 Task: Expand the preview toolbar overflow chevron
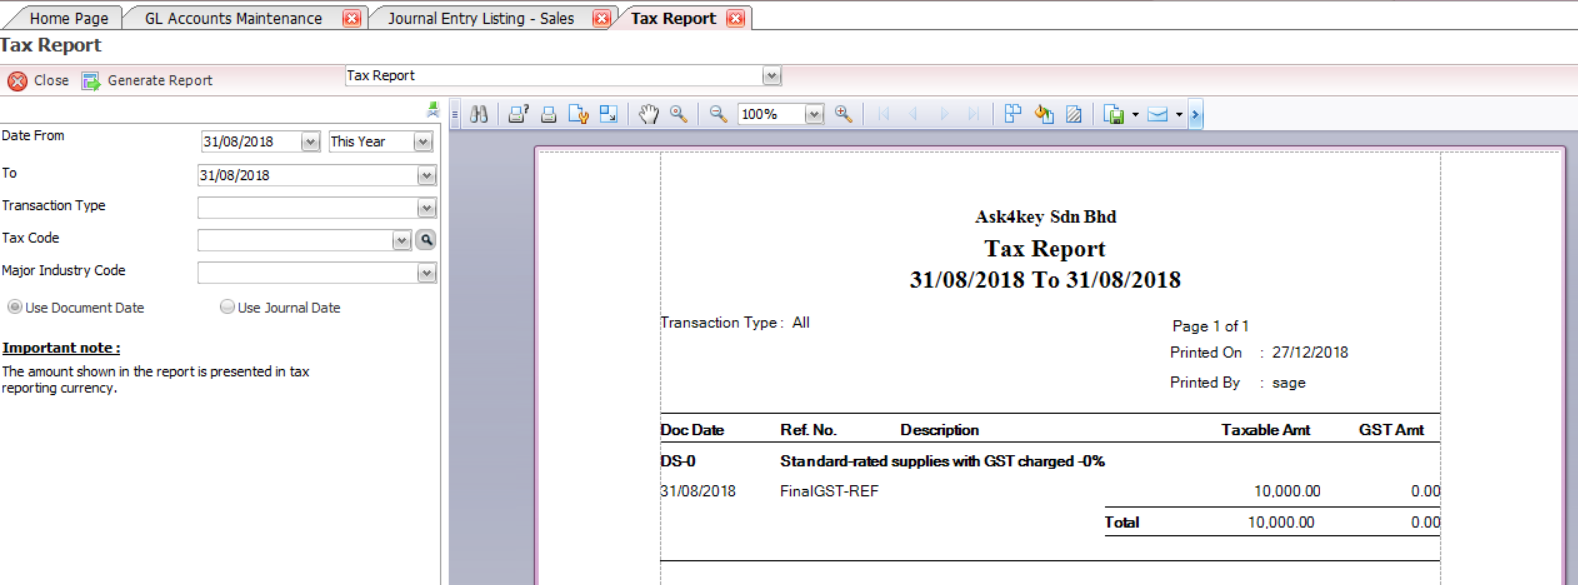[x=1195, y=114]
